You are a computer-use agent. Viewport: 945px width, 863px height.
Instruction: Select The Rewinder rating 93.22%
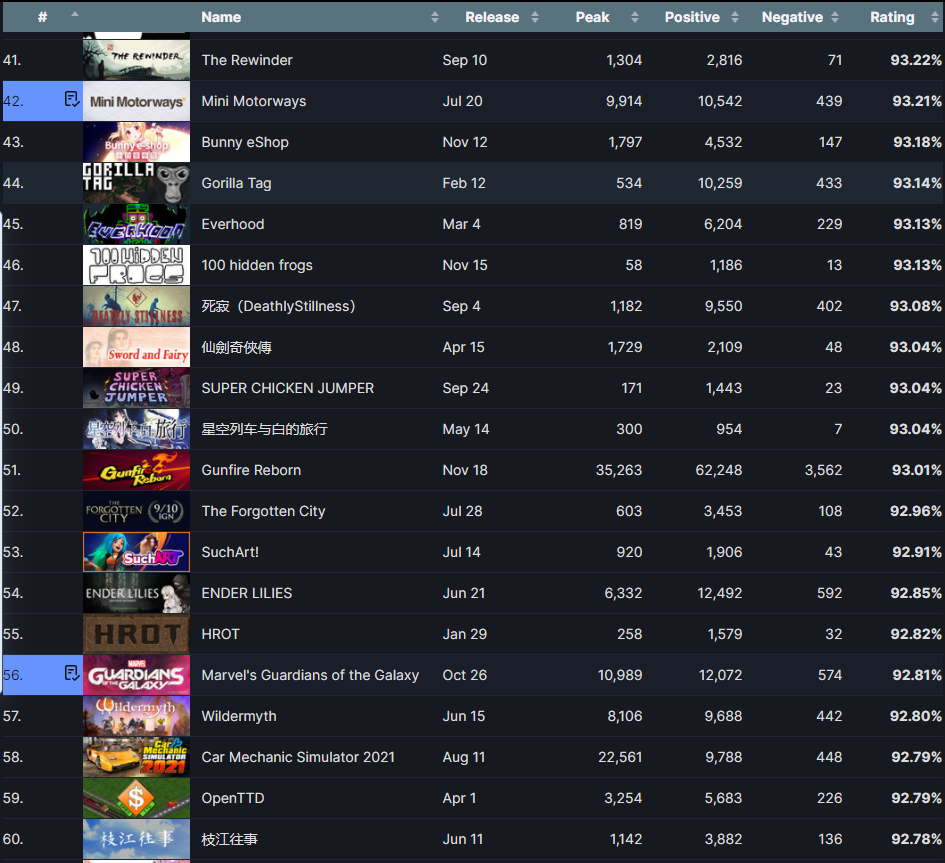[916, 60]
